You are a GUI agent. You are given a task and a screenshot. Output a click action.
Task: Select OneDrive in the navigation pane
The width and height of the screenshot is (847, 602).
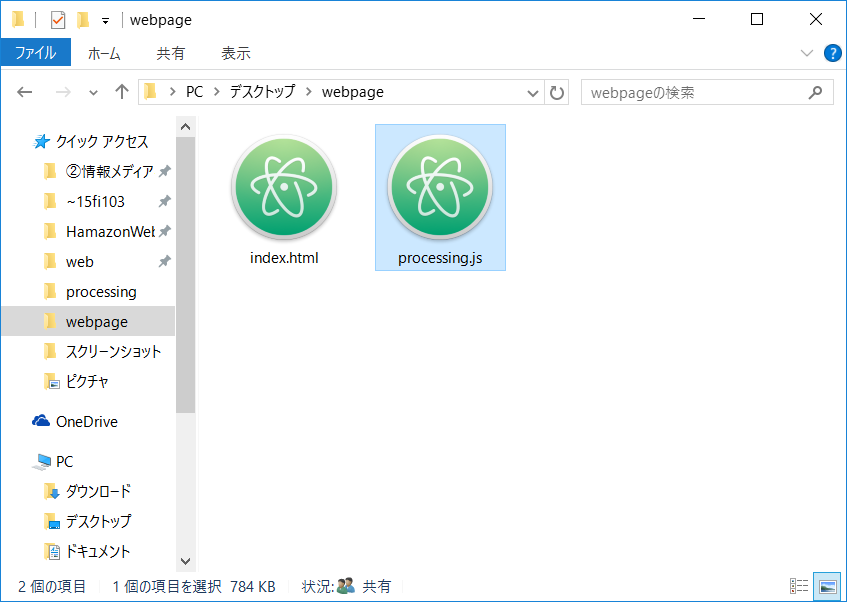87,422
